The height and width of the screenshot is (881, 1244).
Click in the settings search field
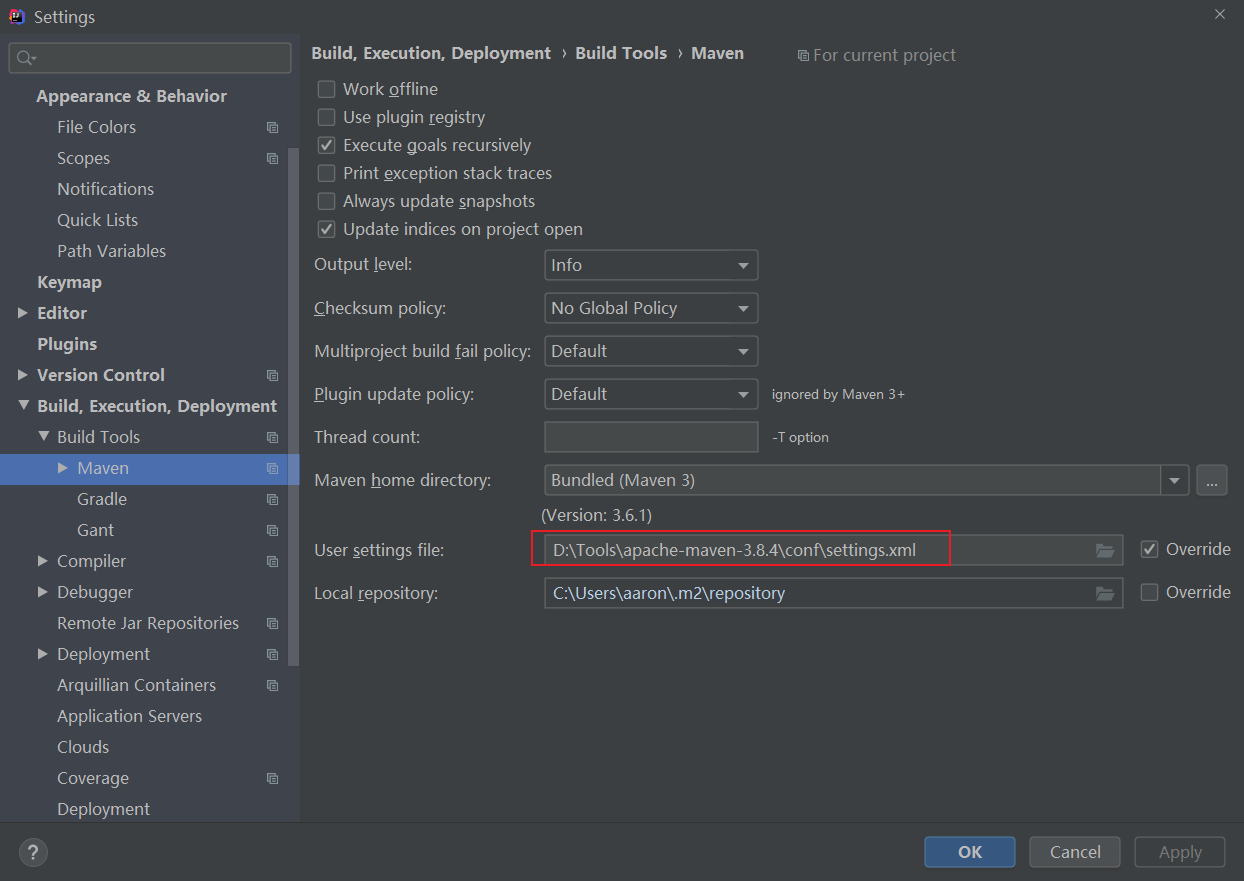coord(150,58)
